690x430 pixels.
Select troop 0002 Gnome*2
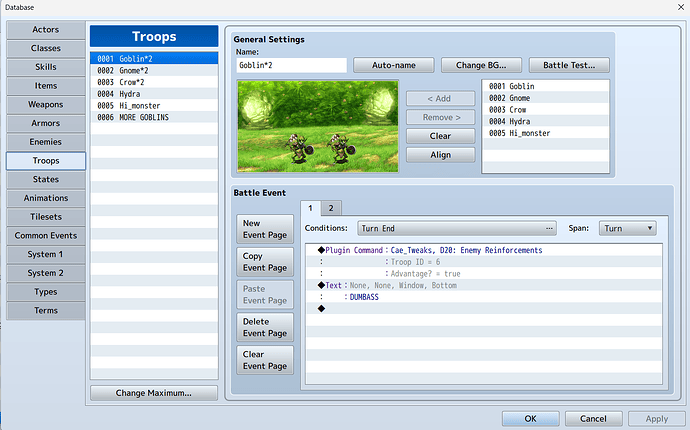pos(154,70)
